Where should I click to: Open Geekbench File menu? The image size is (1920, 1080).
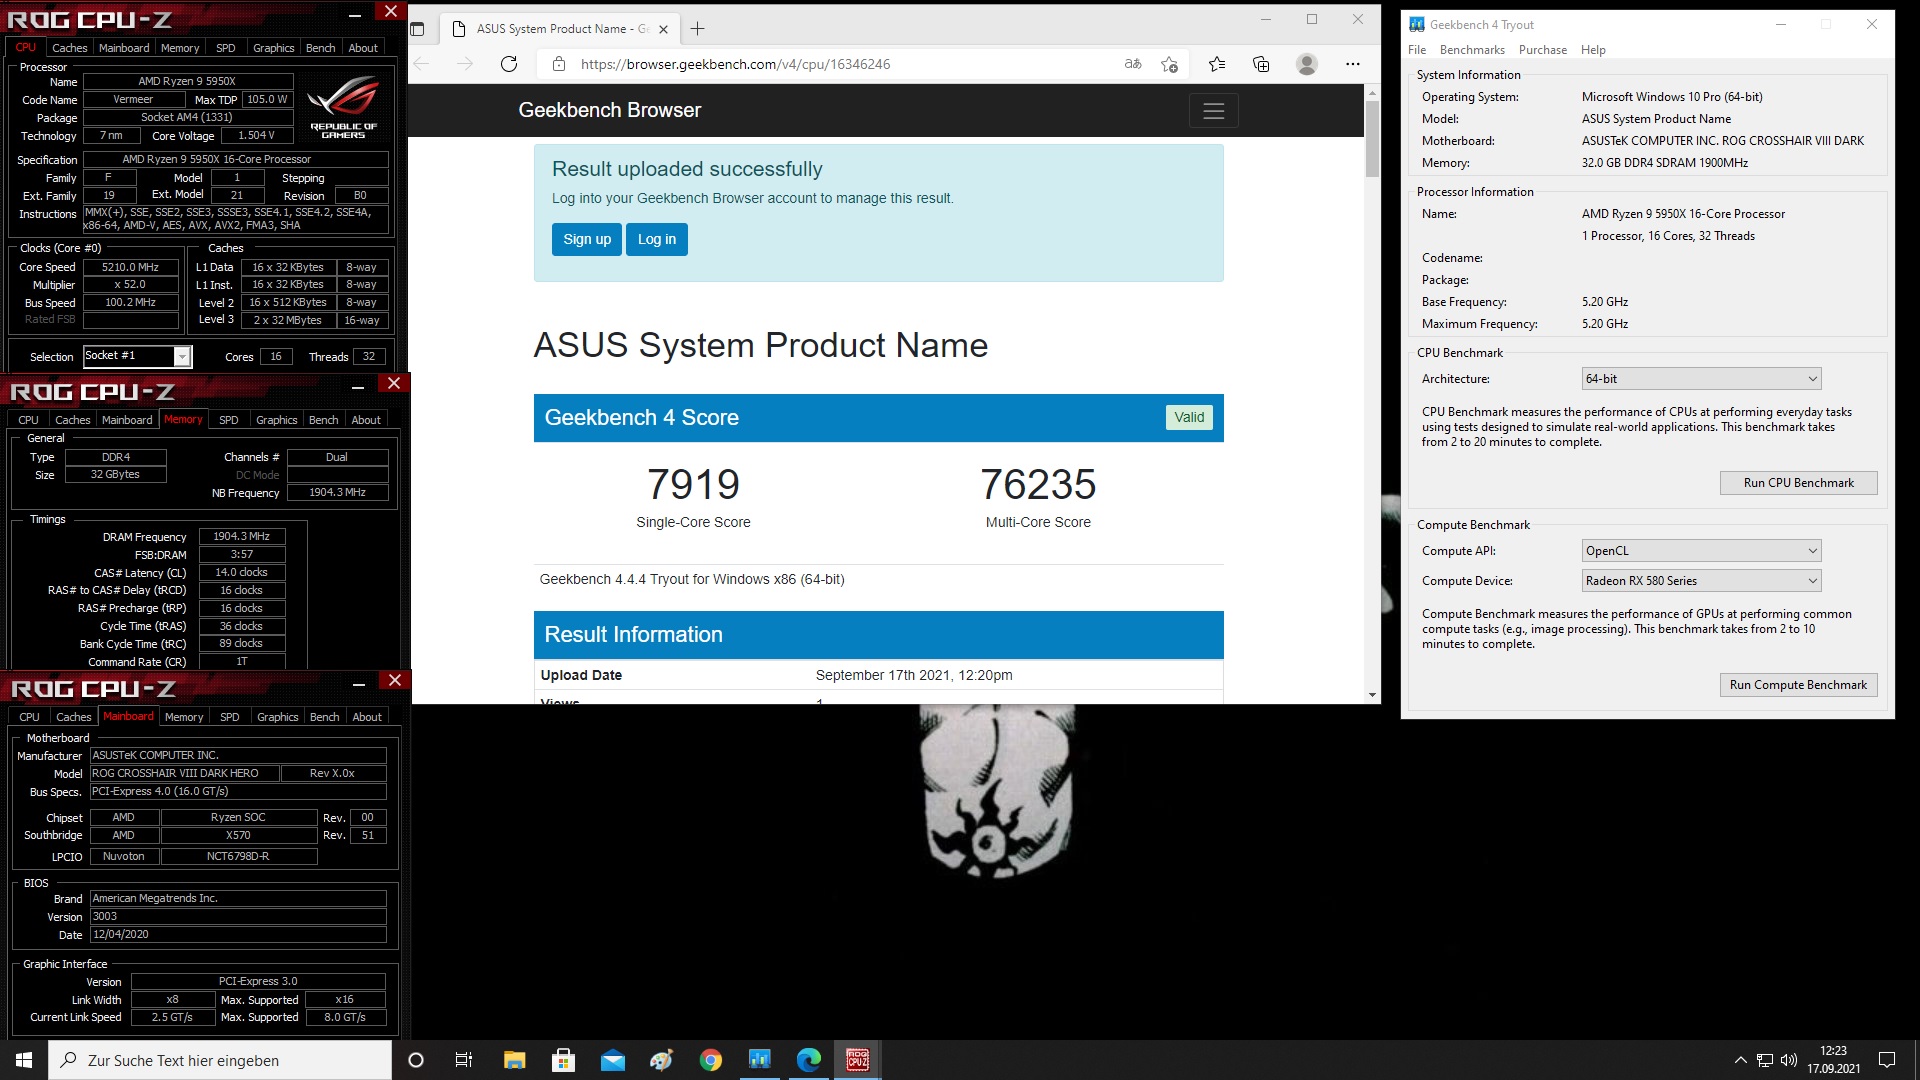pos(1417,50)
